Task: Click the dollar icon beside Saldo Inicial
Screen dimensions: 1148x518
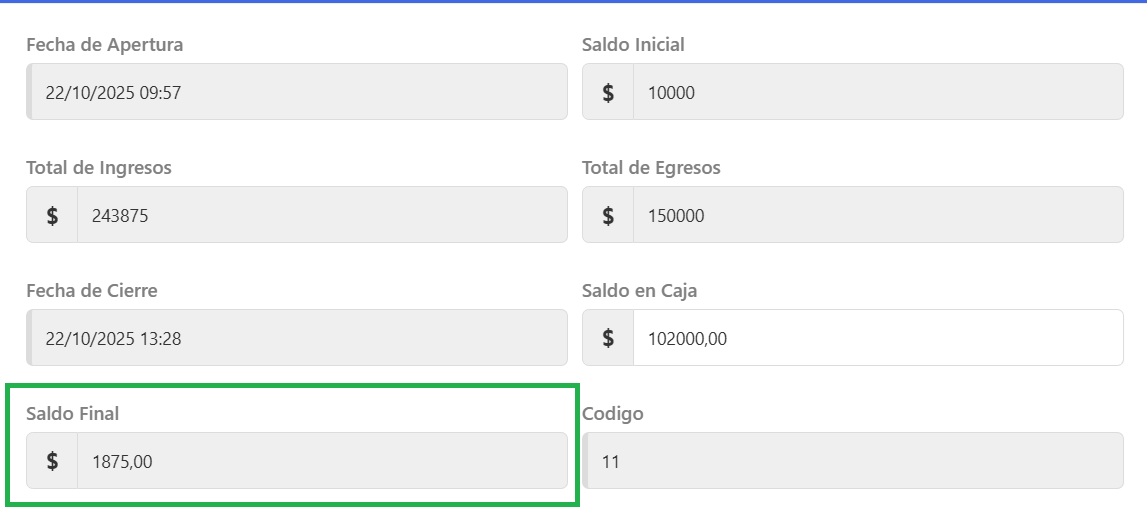Action: [x=608, y=93]
